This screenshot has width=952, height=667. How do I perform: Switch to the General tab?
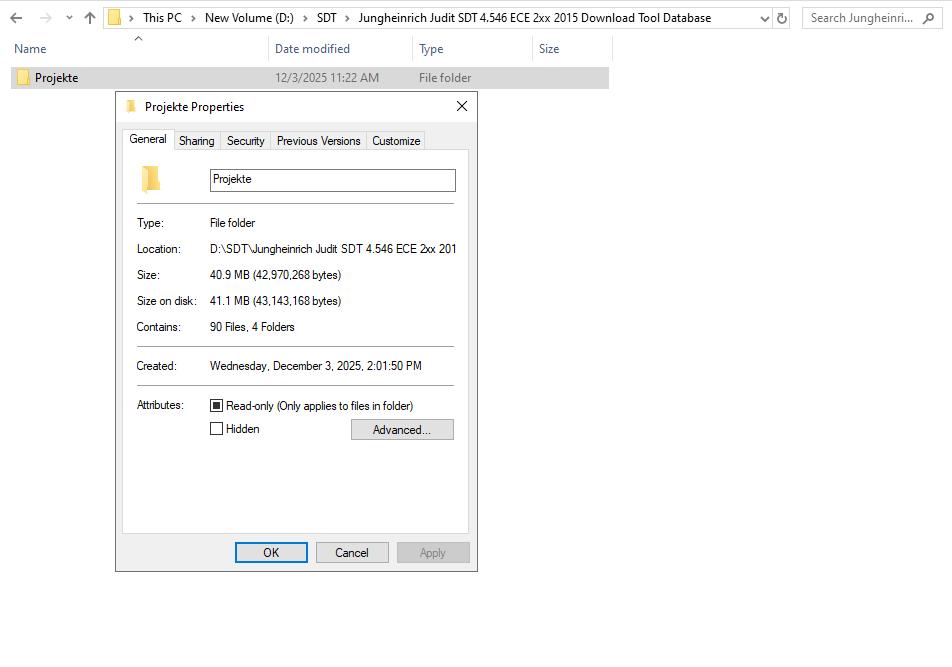pos(148,139)
